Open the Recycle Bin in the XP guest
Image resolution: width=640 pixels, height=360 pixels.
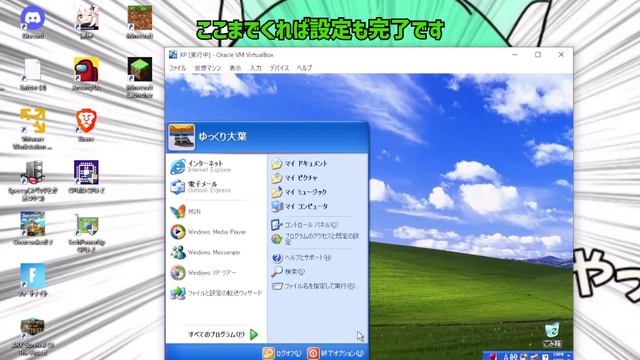point(552,335)
